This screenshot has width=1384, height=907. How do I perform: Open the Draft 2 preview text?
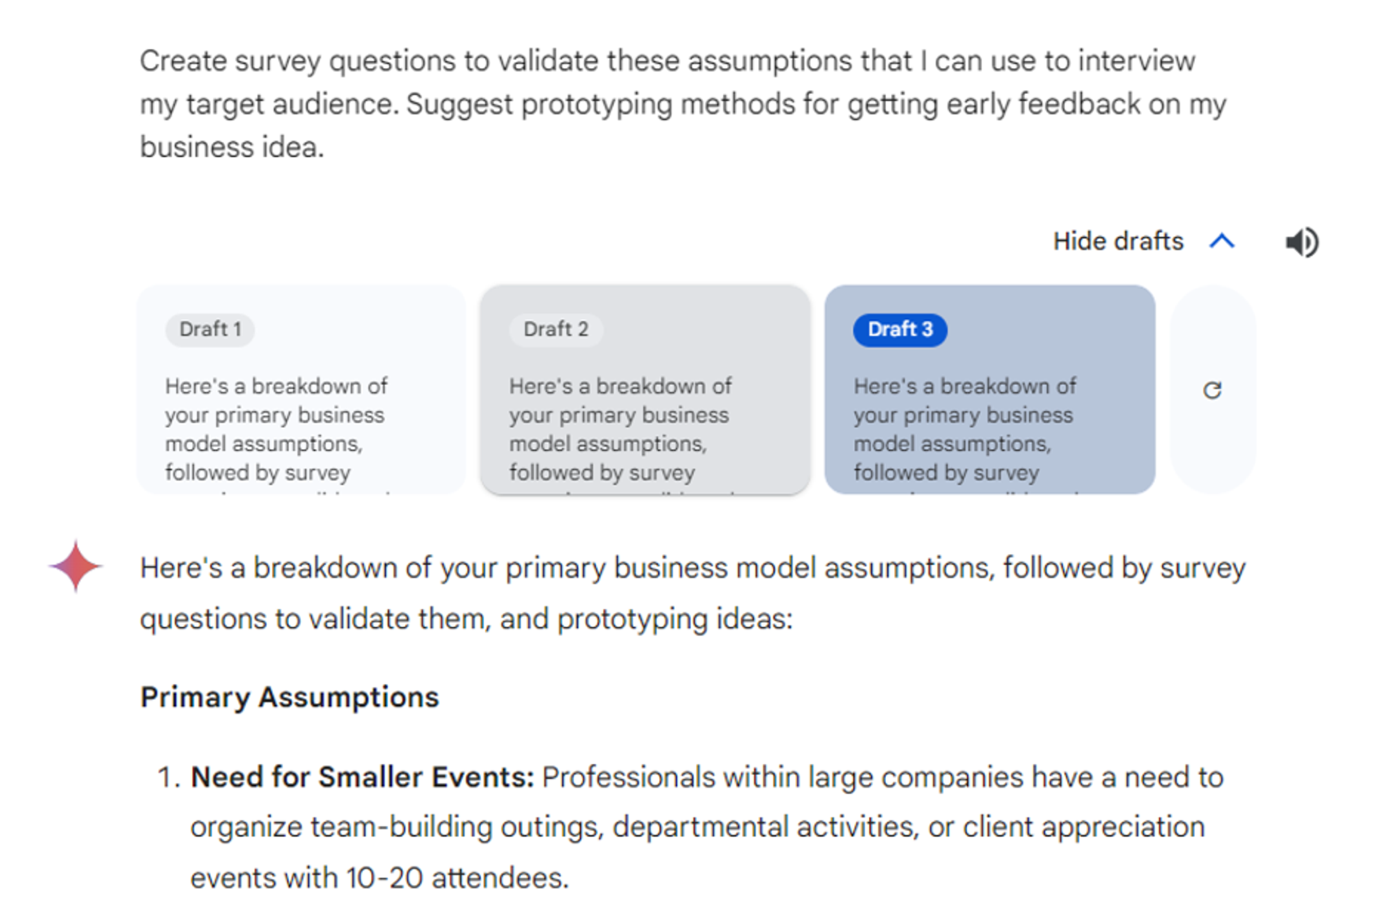(x=620, y=429)
